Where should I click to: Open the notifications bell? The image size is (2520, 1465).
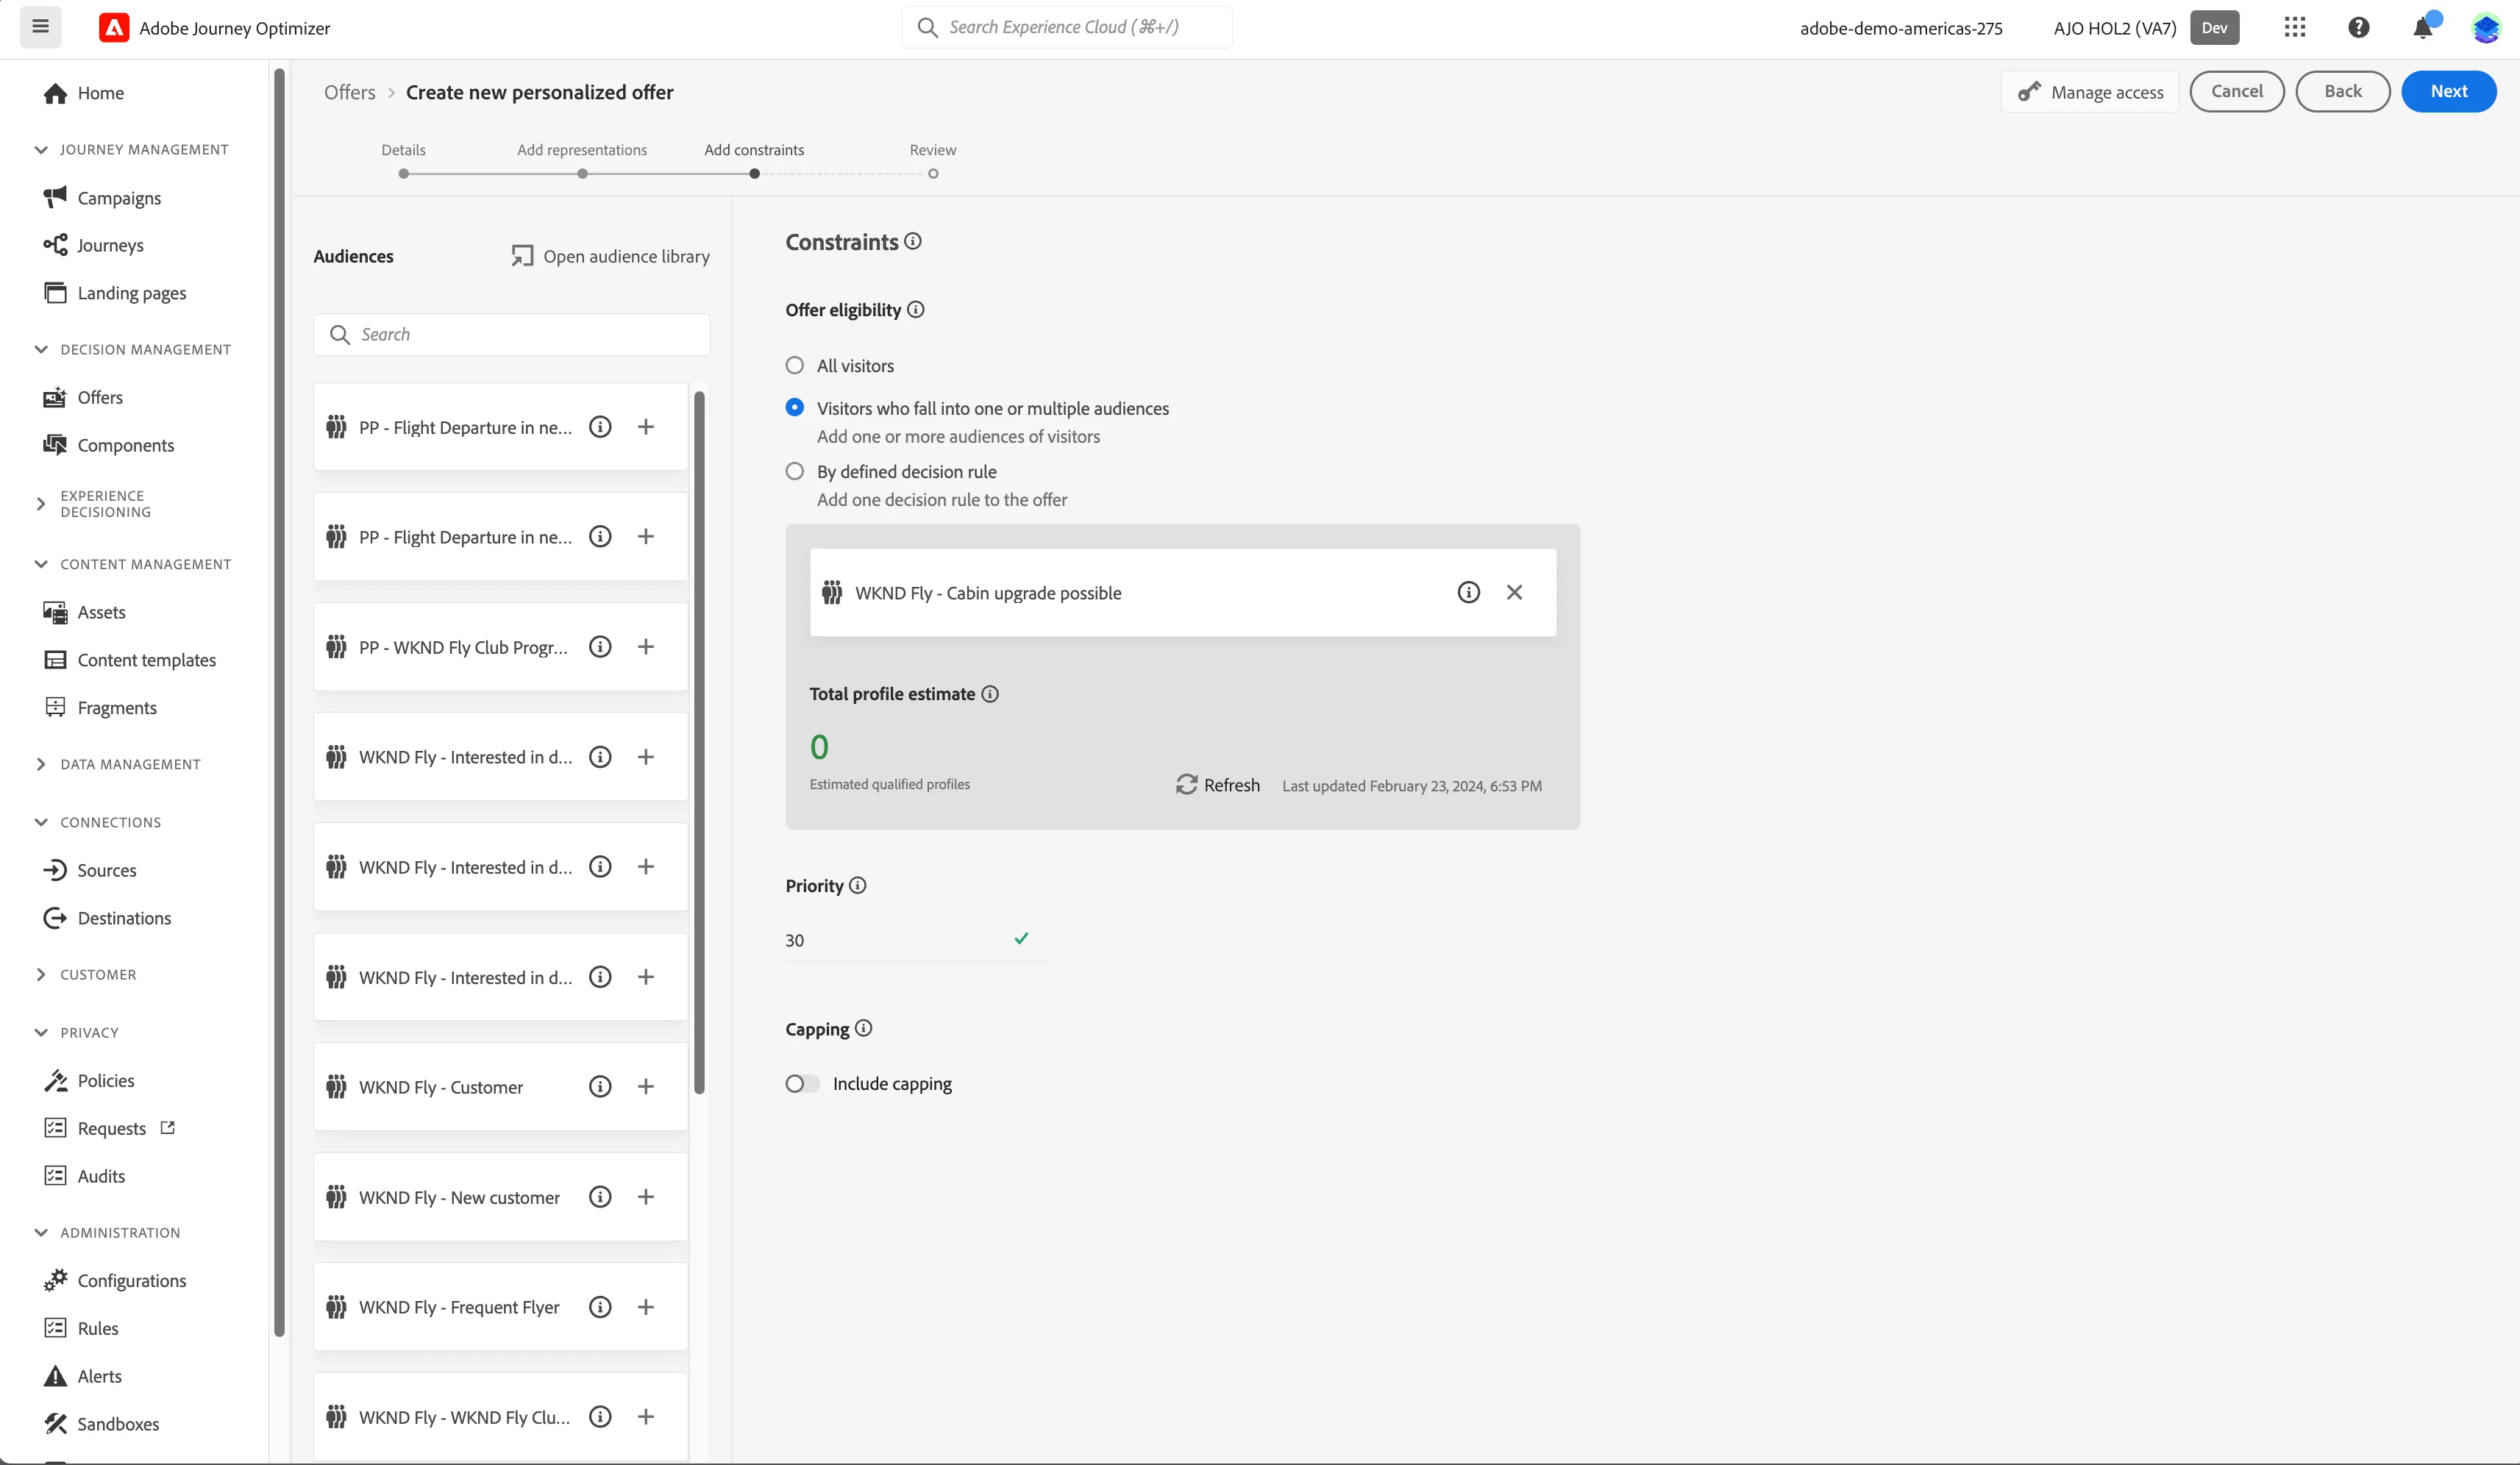pyautogui.click(x=2422, y=27)
